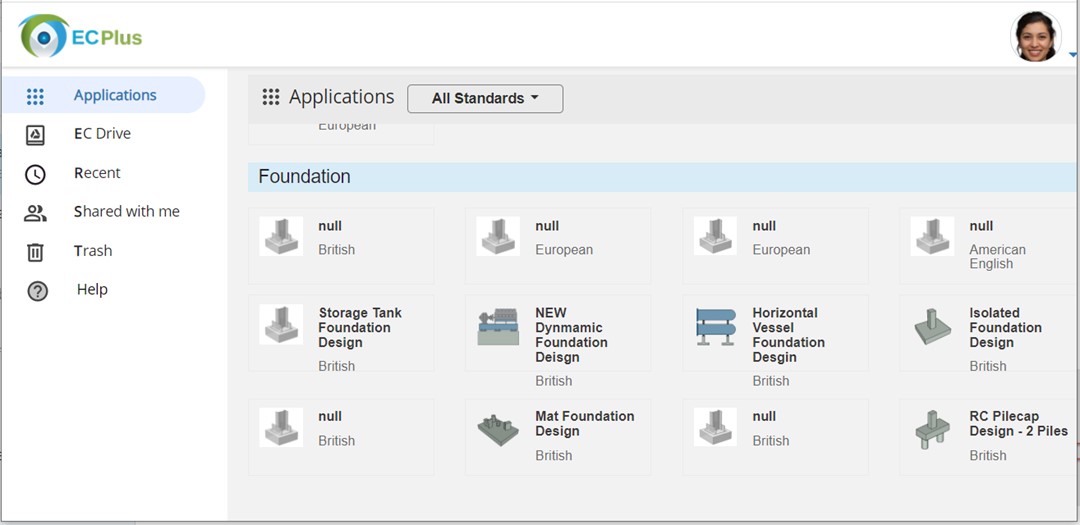This screenshot has height=525, width=1080.
Task: Click the Horizontal Vessel Foundation icon
Action: (716, 327)
